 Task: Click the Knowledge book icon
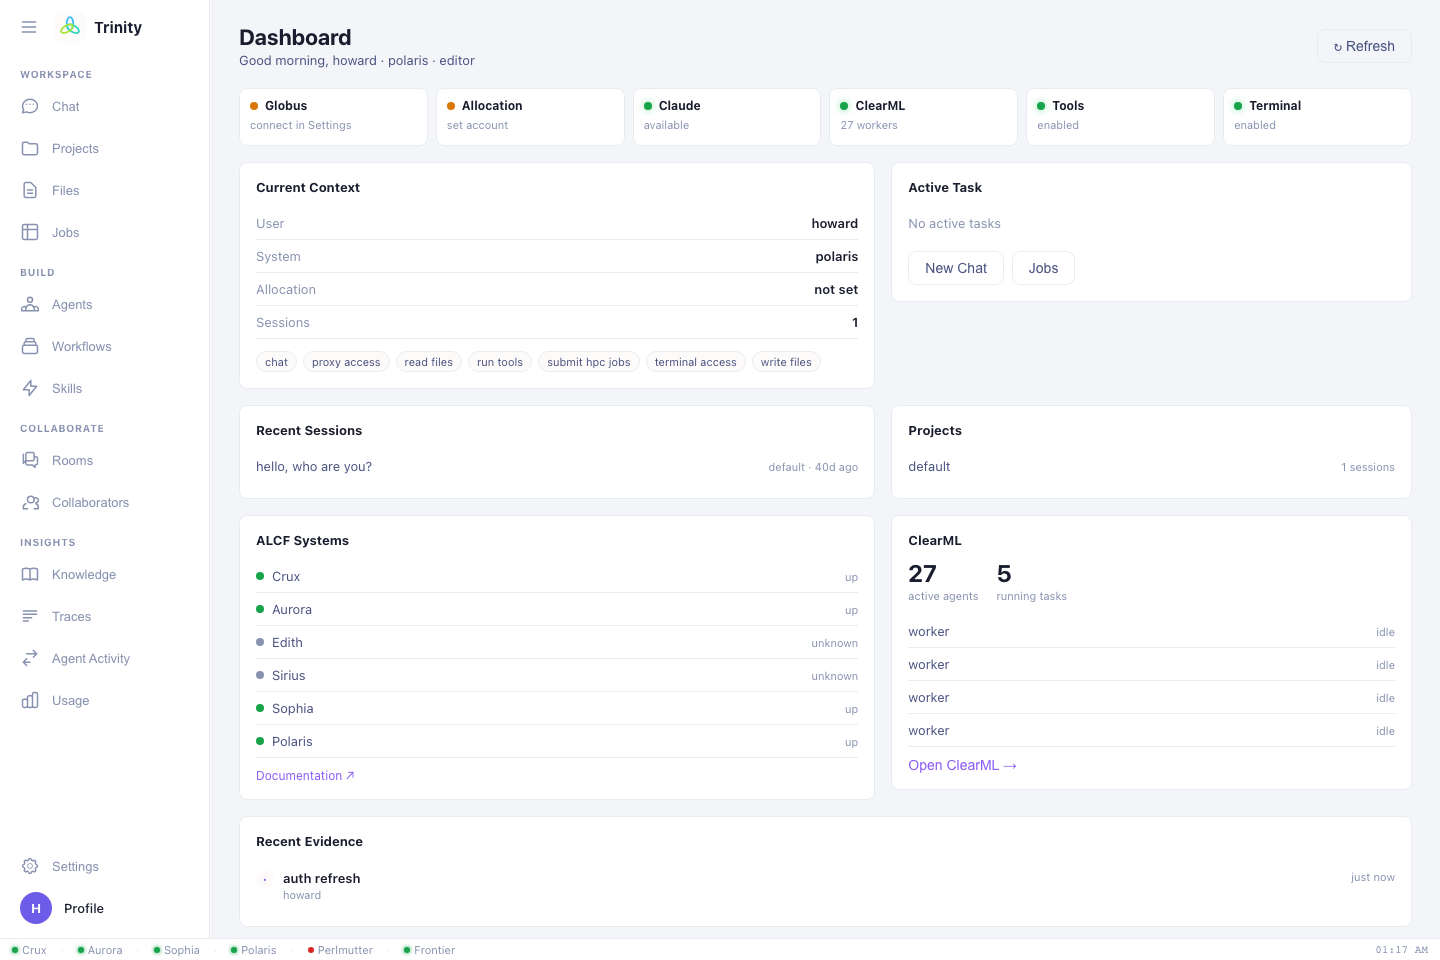[30, 574]
